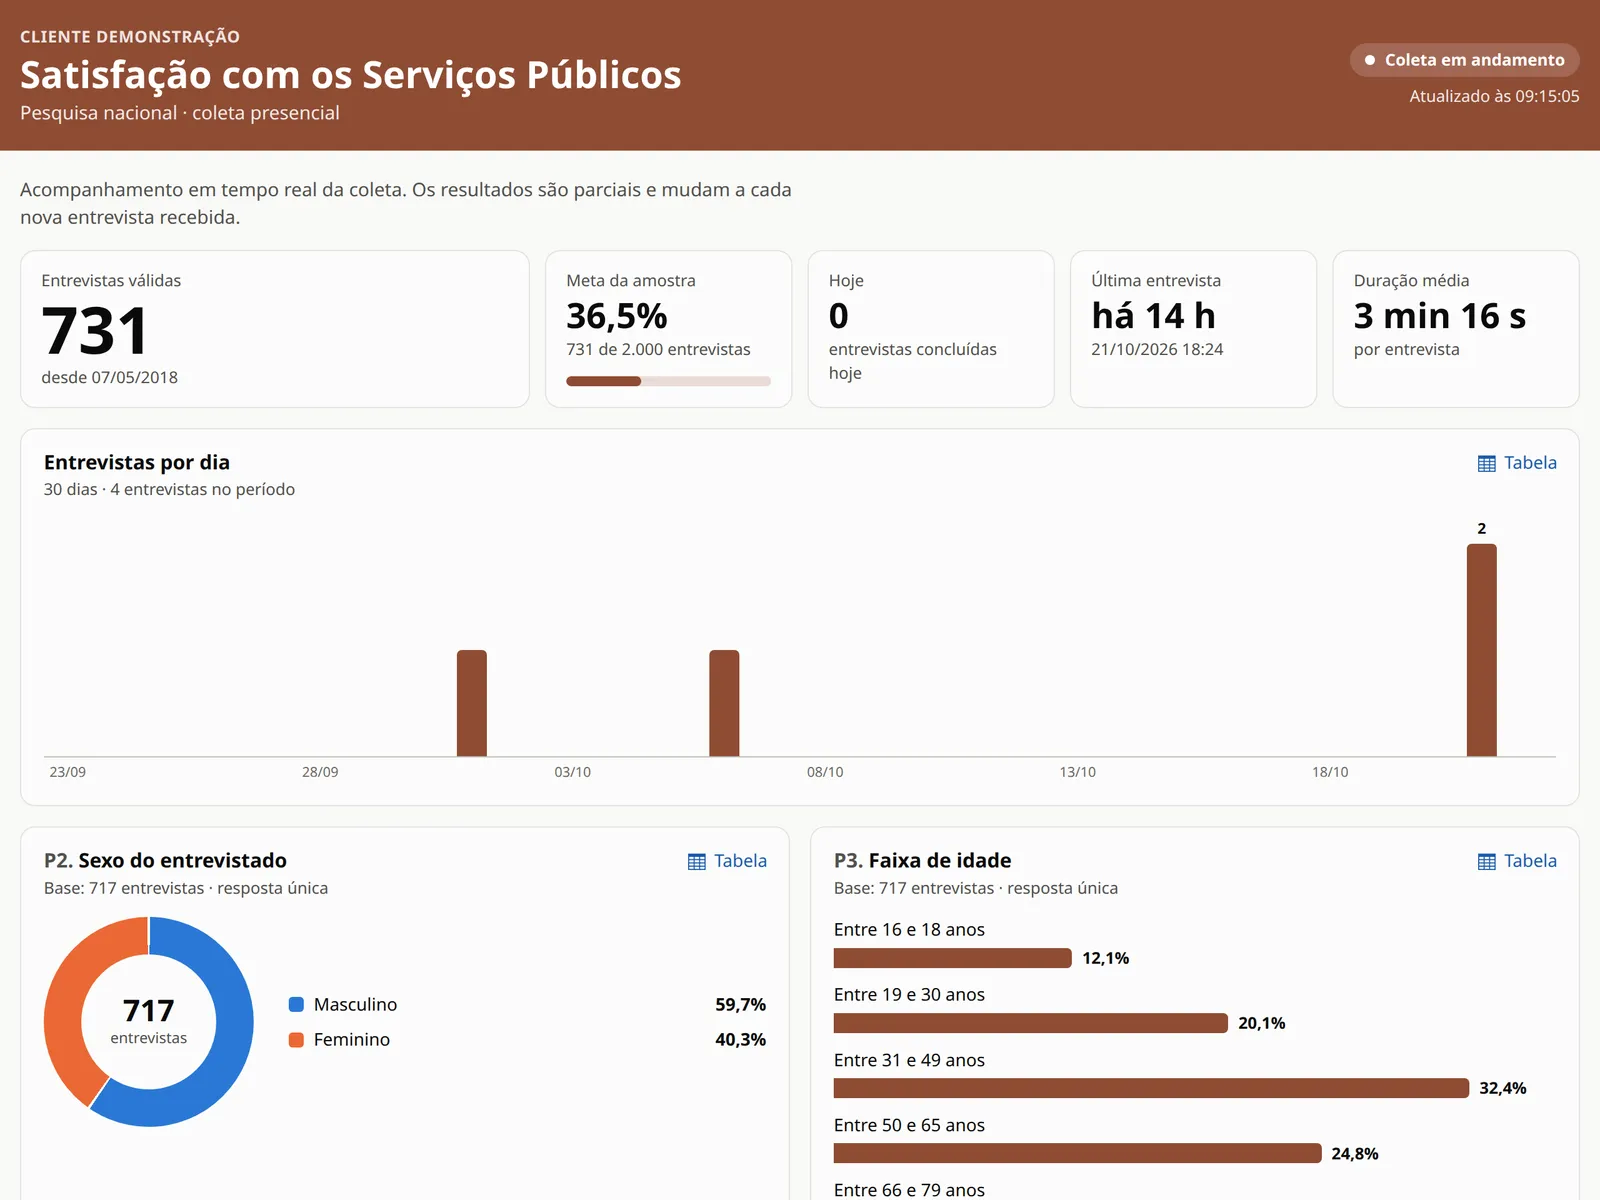This screenshot has height=1200, width=1600.
Task: Click '731 de 2.000 entrevistas' text
Action: click(x=658, y=349)
